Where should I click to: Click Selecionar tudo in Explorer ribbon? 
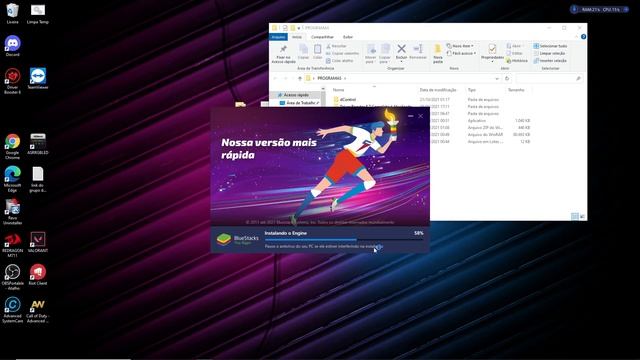coord(550,46)
